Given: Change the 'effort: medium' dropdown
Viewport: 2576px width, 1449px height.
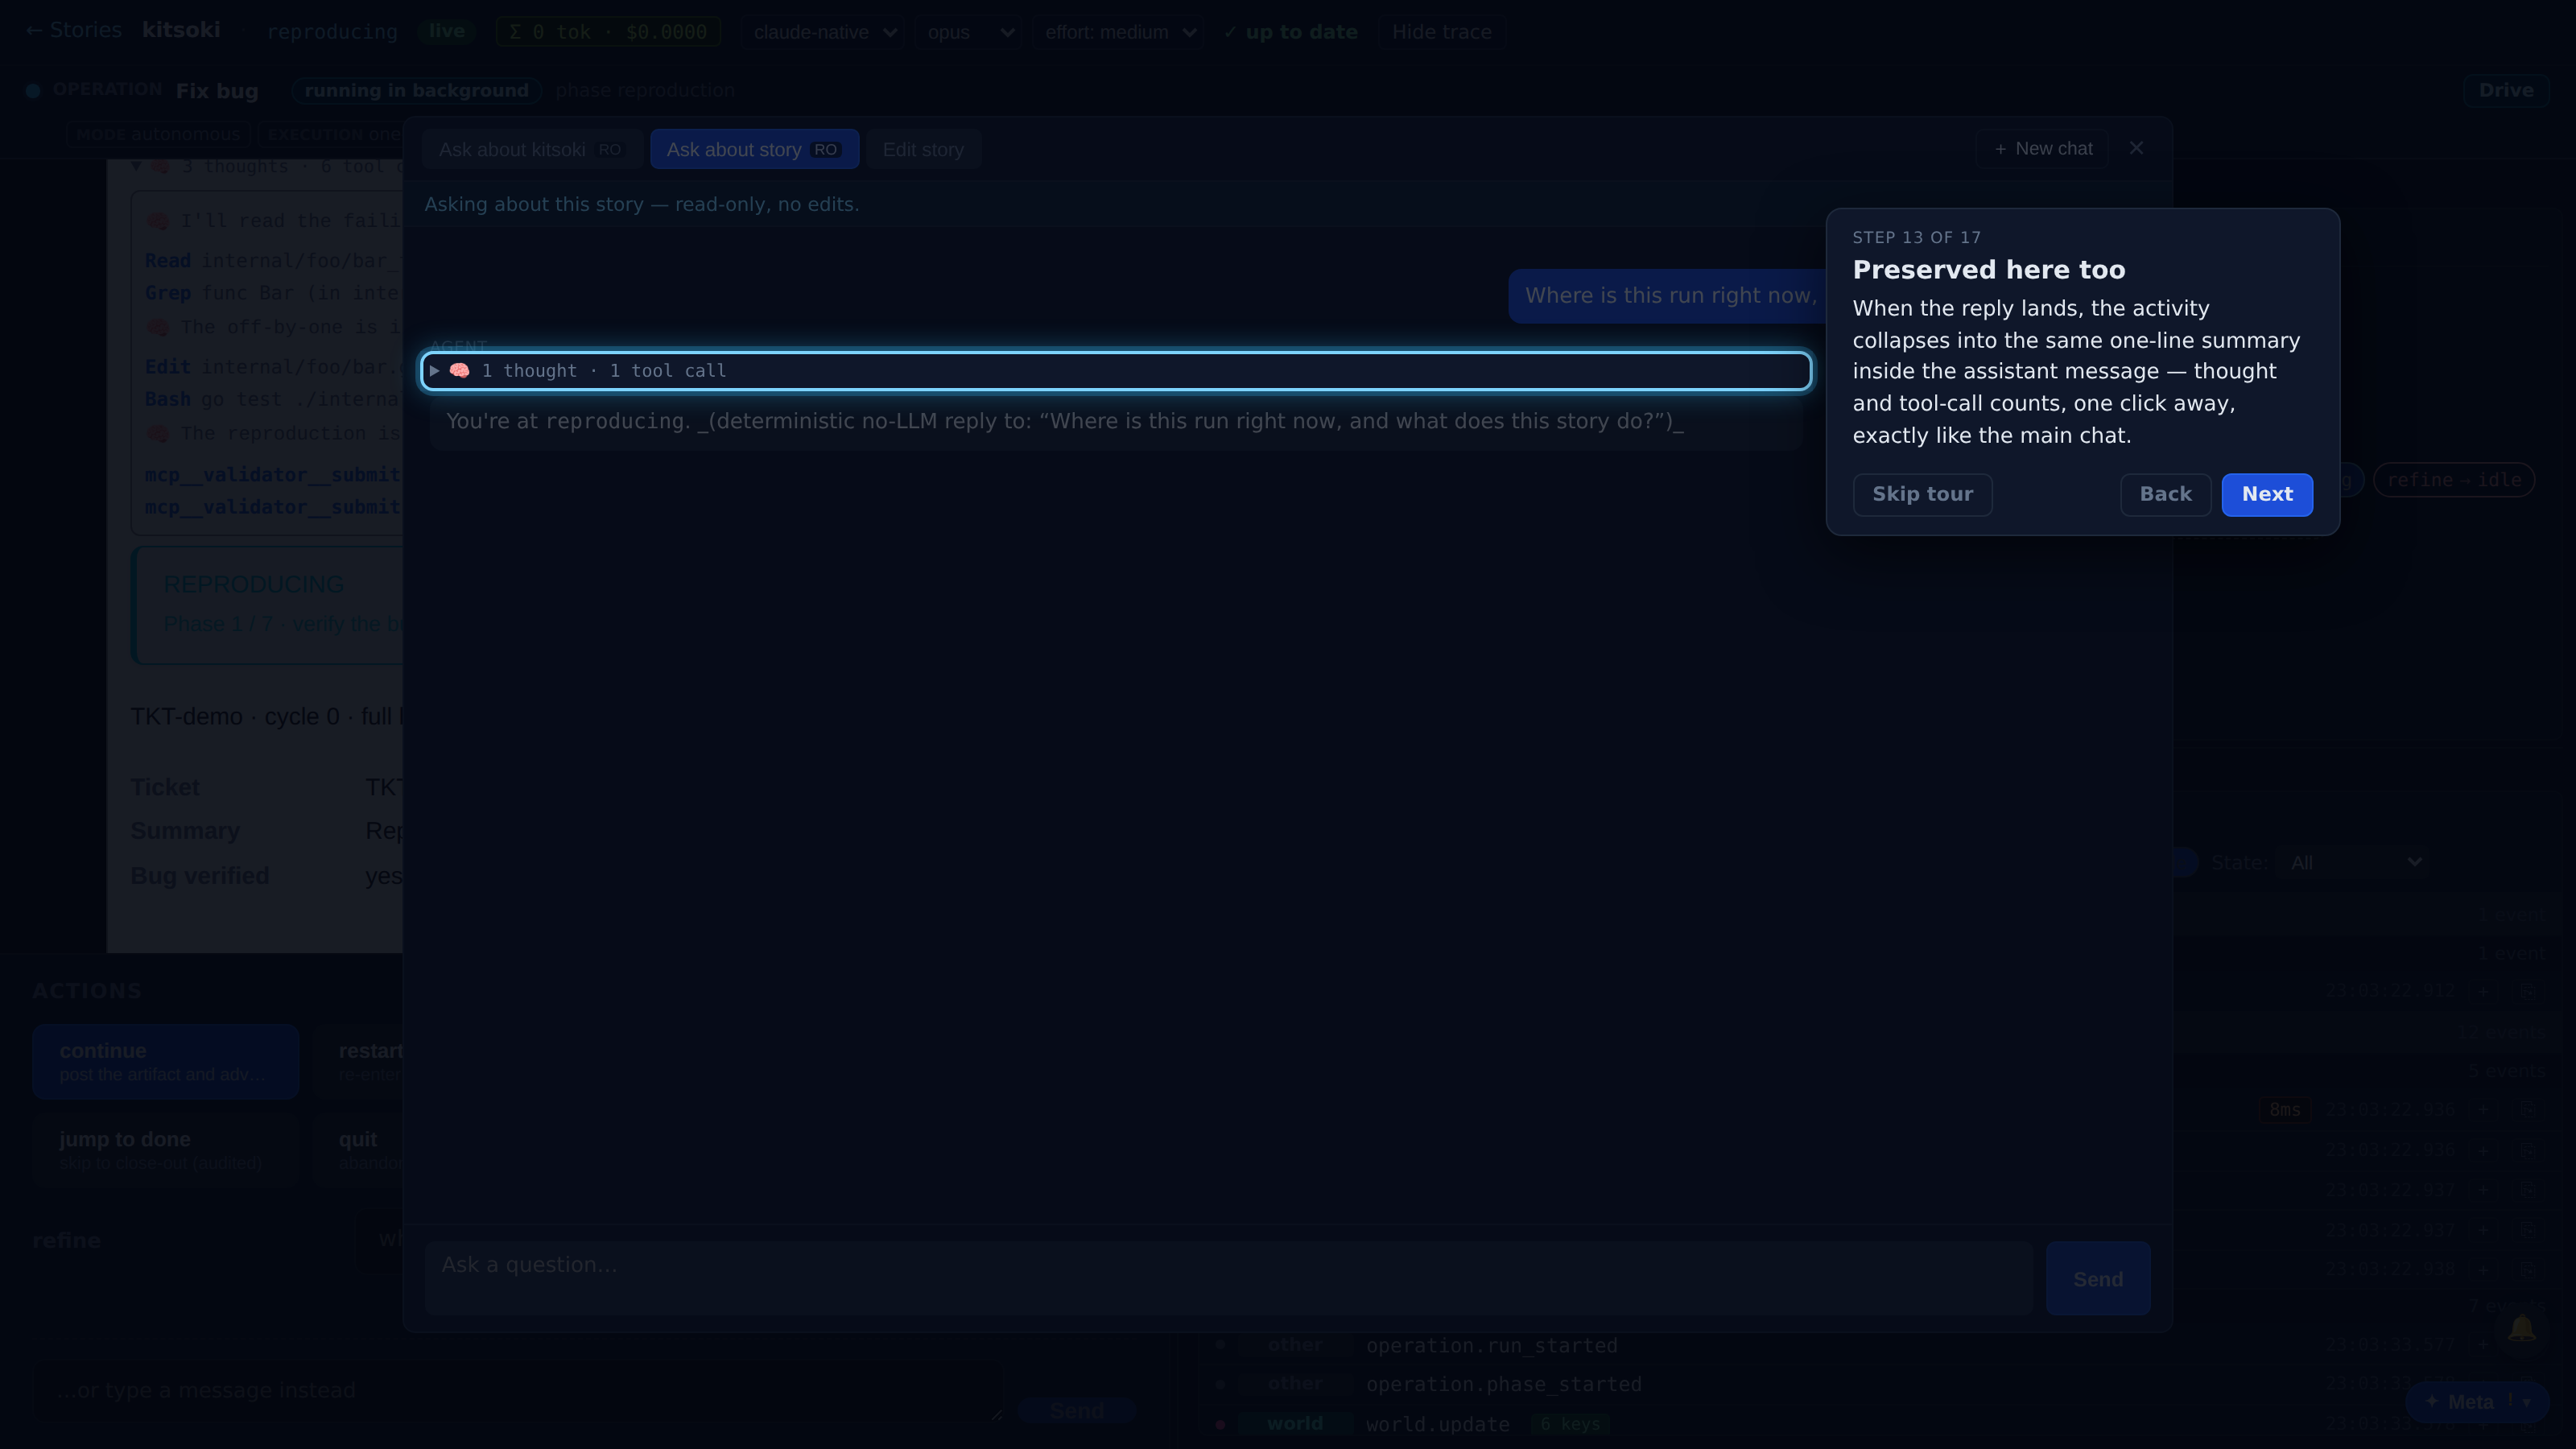Looking at the screenshot, I should (x=1118, y=32).
